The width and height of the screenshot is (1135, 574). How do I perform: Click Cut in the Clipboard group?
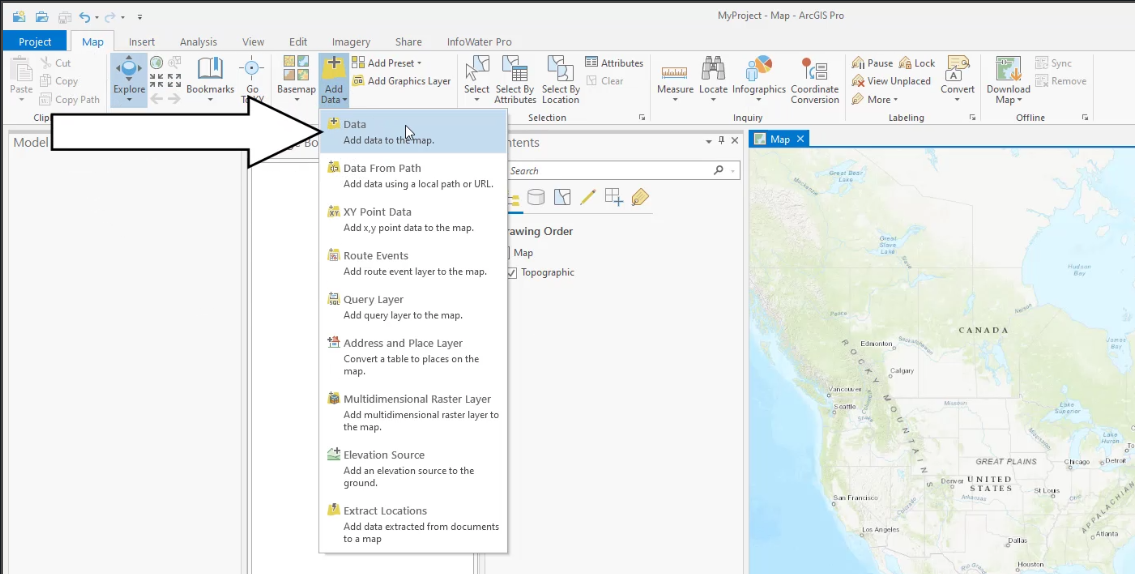click(56, 63)
